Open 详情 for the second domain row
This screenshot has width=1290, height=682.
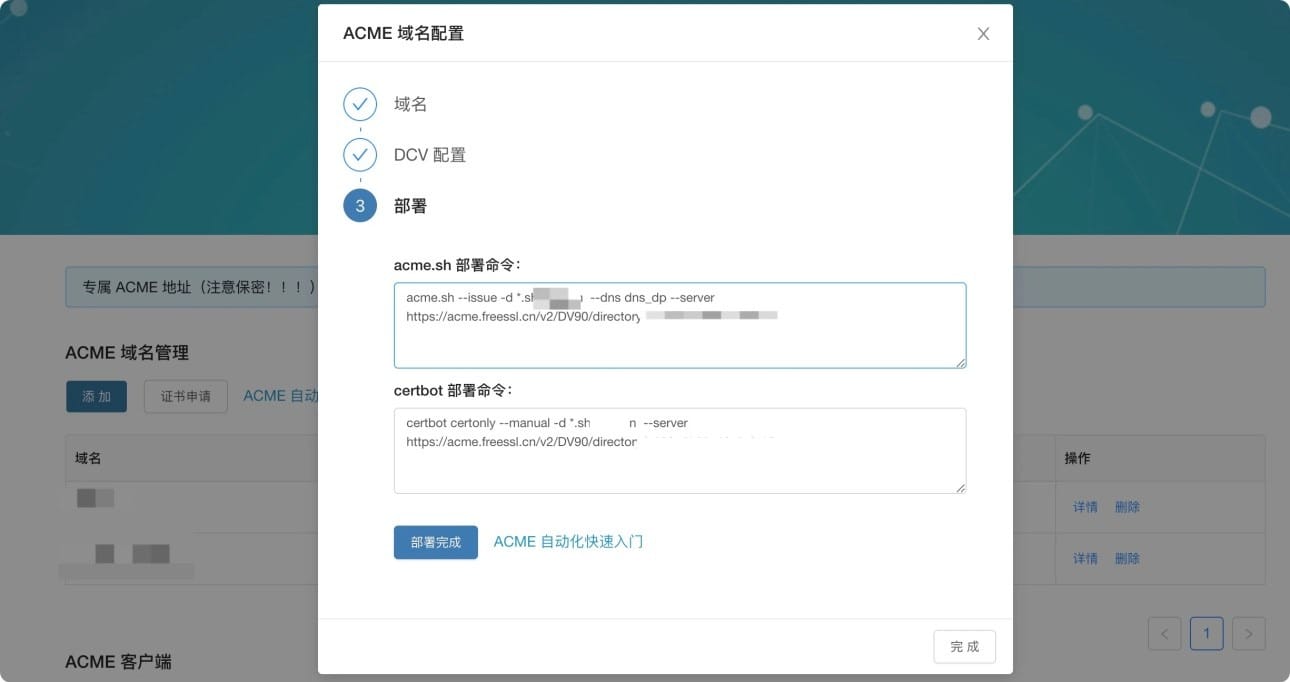pyautogui.click(x=1085, y=558)
